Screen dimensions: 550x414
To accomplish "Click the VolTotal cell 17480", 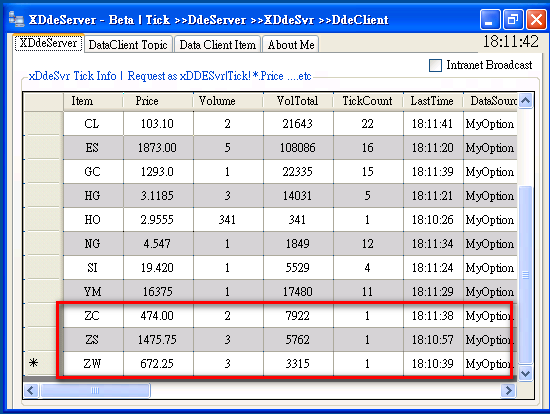I will [298, 292].
